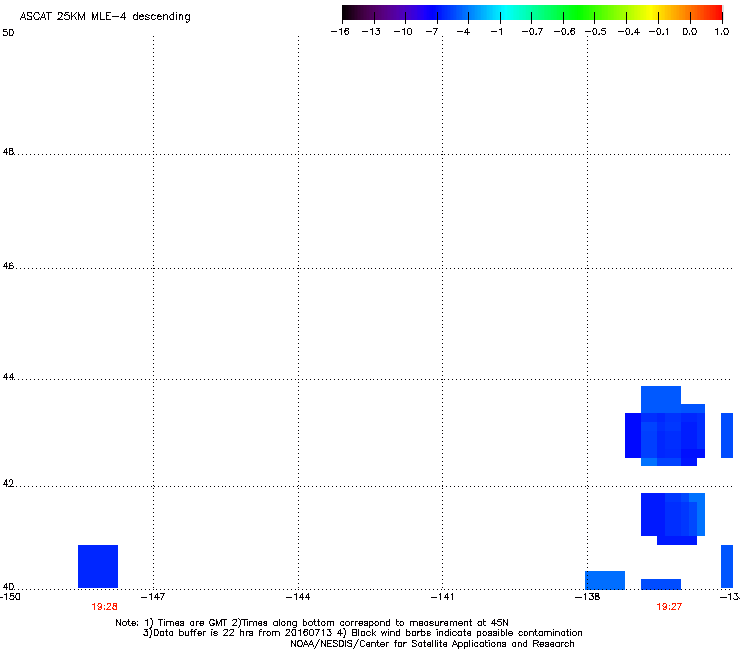This screenshot has height=650, width=740.
Task: Click the longitude label -138
Action: (x=588, y=597)
